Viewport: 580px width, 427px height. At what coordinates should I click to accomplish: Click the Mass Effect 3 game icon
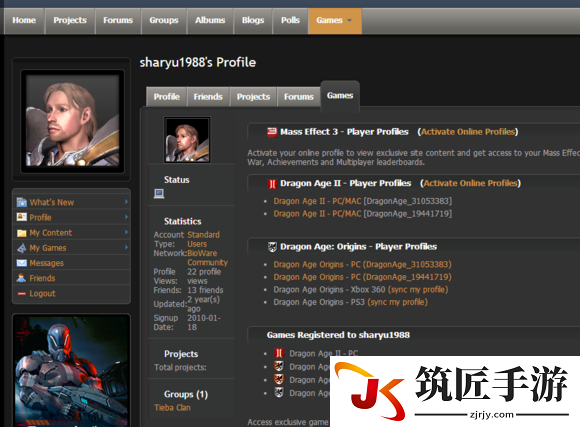(x=272, y=132)
